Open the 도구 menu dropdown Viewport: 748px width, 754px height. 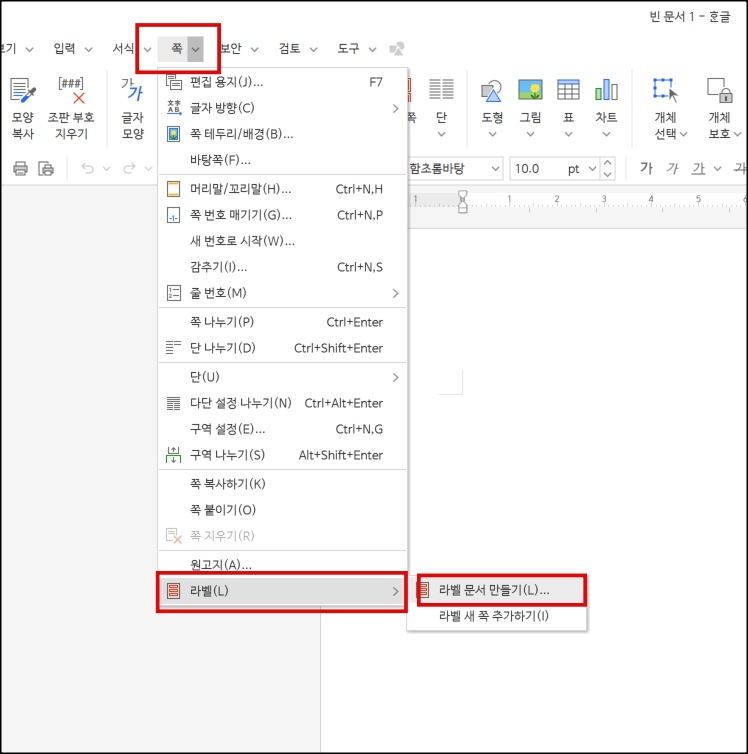pos(372,49)
